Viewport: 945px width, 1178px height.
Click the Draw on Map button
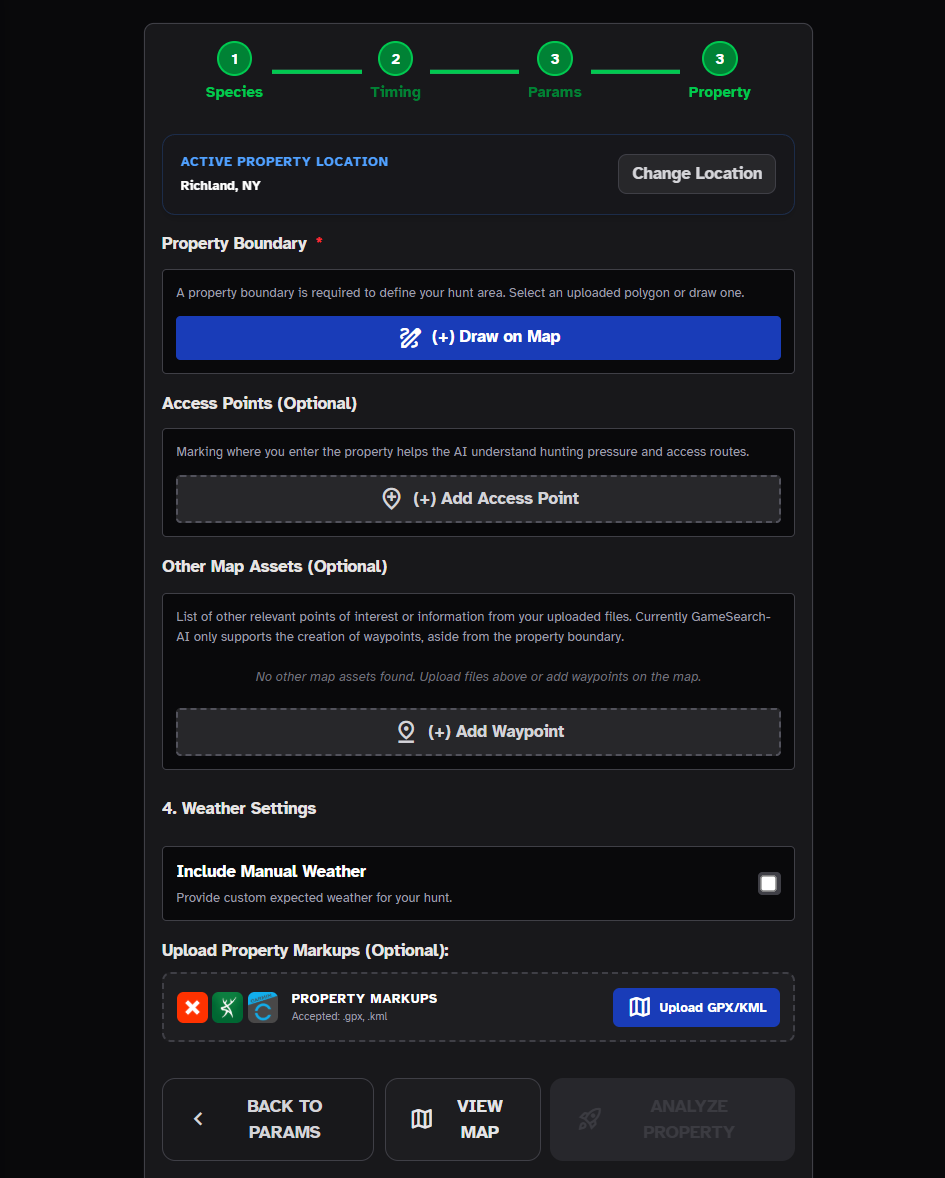pyautogui.click(x=479, y=337)
